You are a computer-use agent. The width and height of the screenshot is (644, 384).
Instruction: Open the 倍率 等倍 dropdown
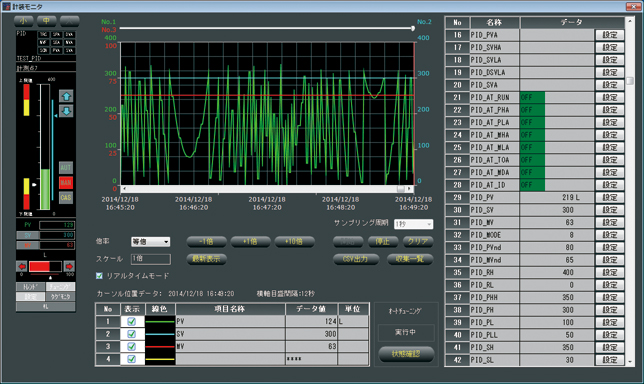(x=150, y=242)
